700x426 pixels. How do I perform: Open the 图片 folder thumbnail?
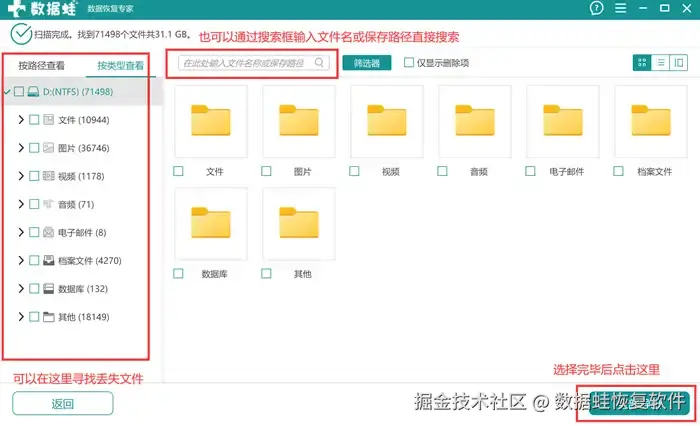(x=299, y=121)
